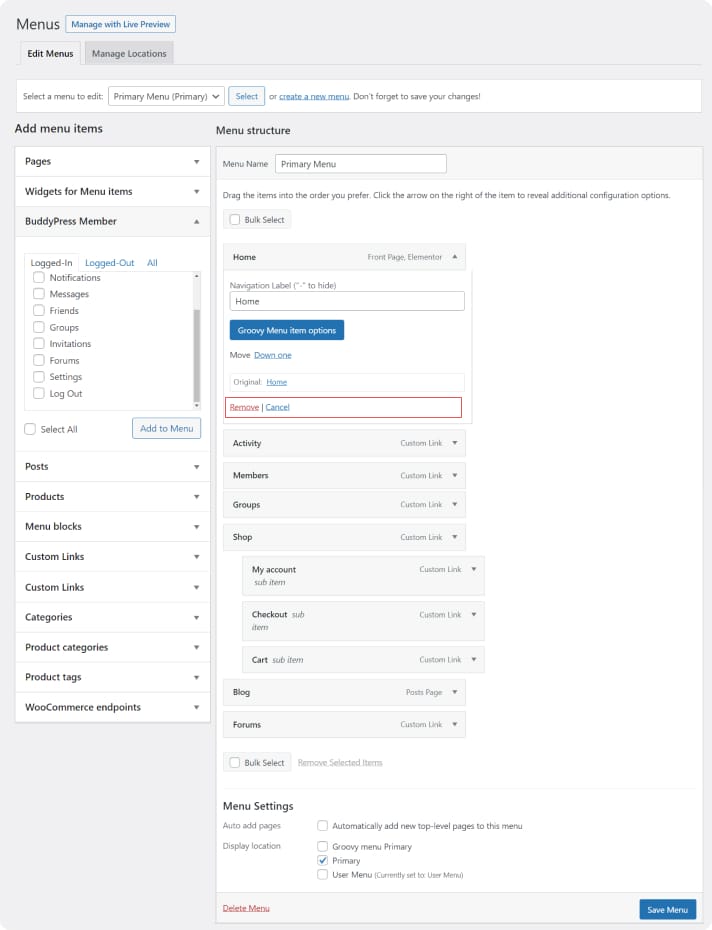This screenshot has height=930, width=712.
Task: Expand the Members menu item arrow
Action: (x=455, y=475)
